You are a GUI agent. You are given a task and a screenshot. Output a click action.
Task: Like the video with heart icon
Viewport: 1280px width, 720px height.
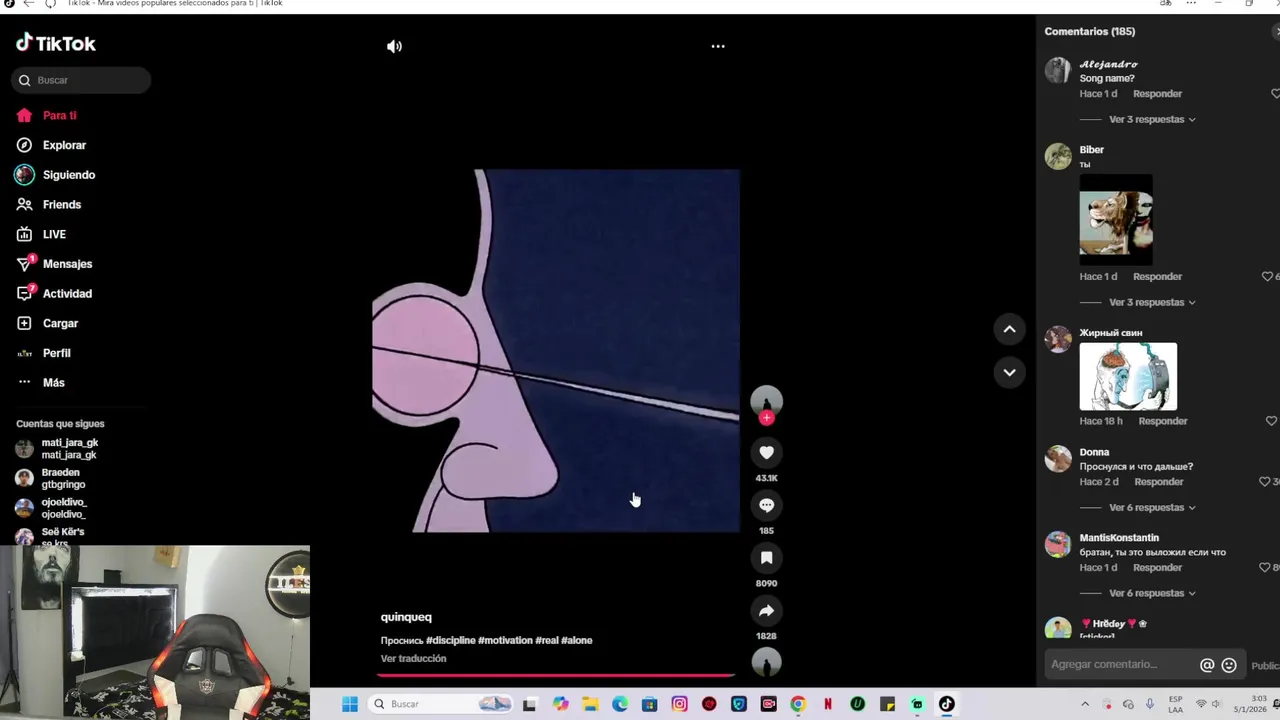point(767,453)
